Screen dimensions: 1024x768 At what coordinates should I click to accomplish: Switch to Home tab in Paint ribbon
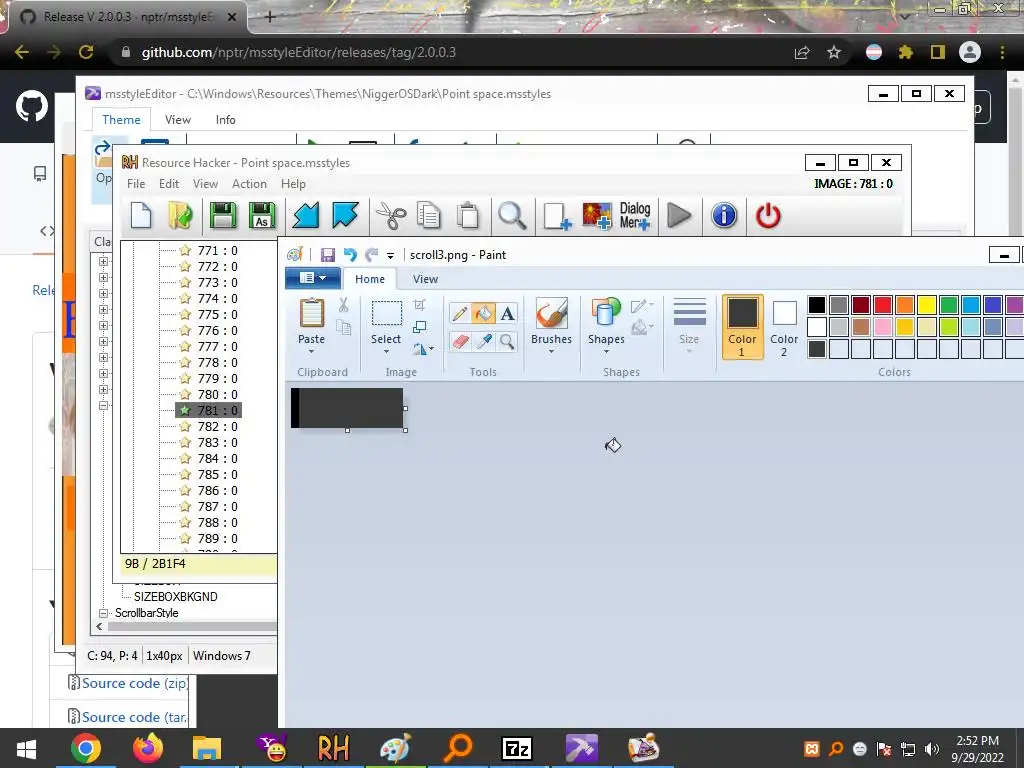click(x=370, y=279)
